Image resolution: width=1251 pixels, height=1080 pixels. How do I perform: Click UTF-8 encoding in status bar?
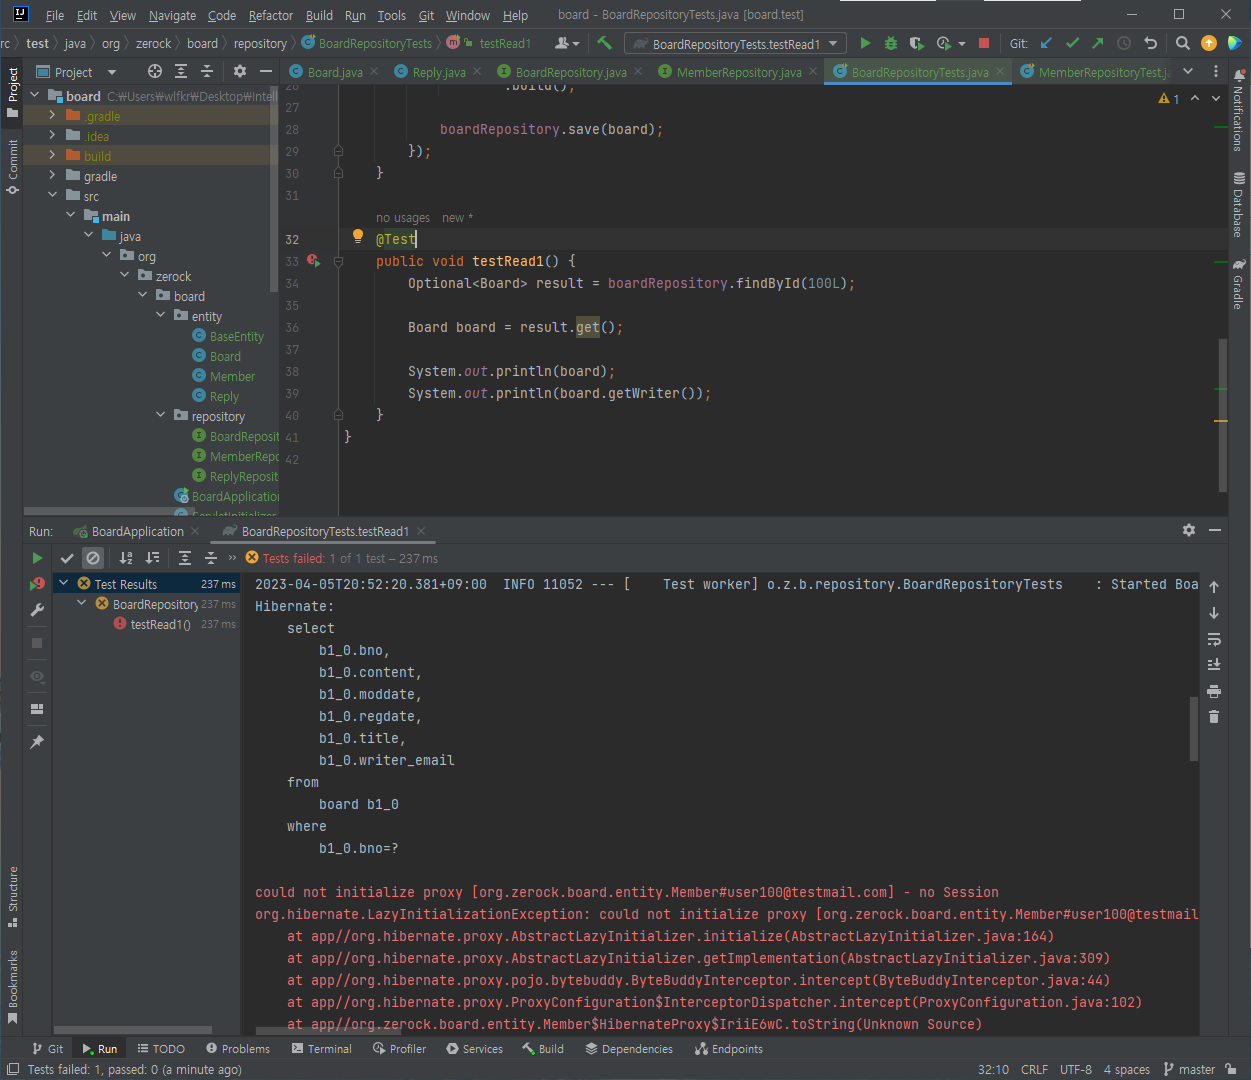point(1076,1069)
